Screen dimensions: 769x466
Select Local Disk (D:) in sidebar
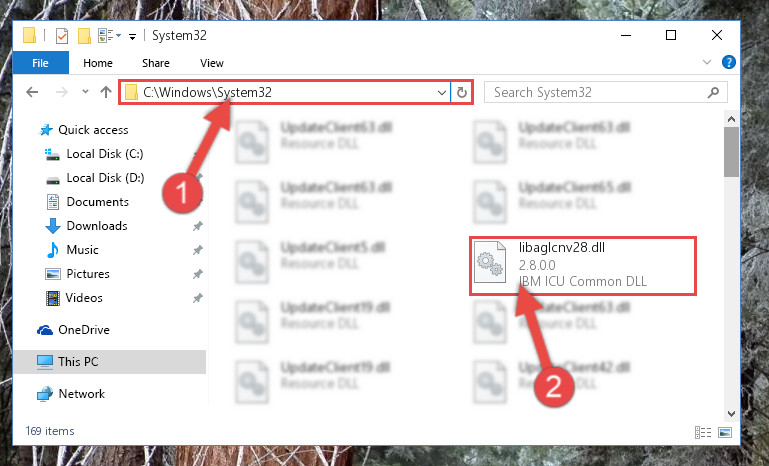click(x=105, y=178)
